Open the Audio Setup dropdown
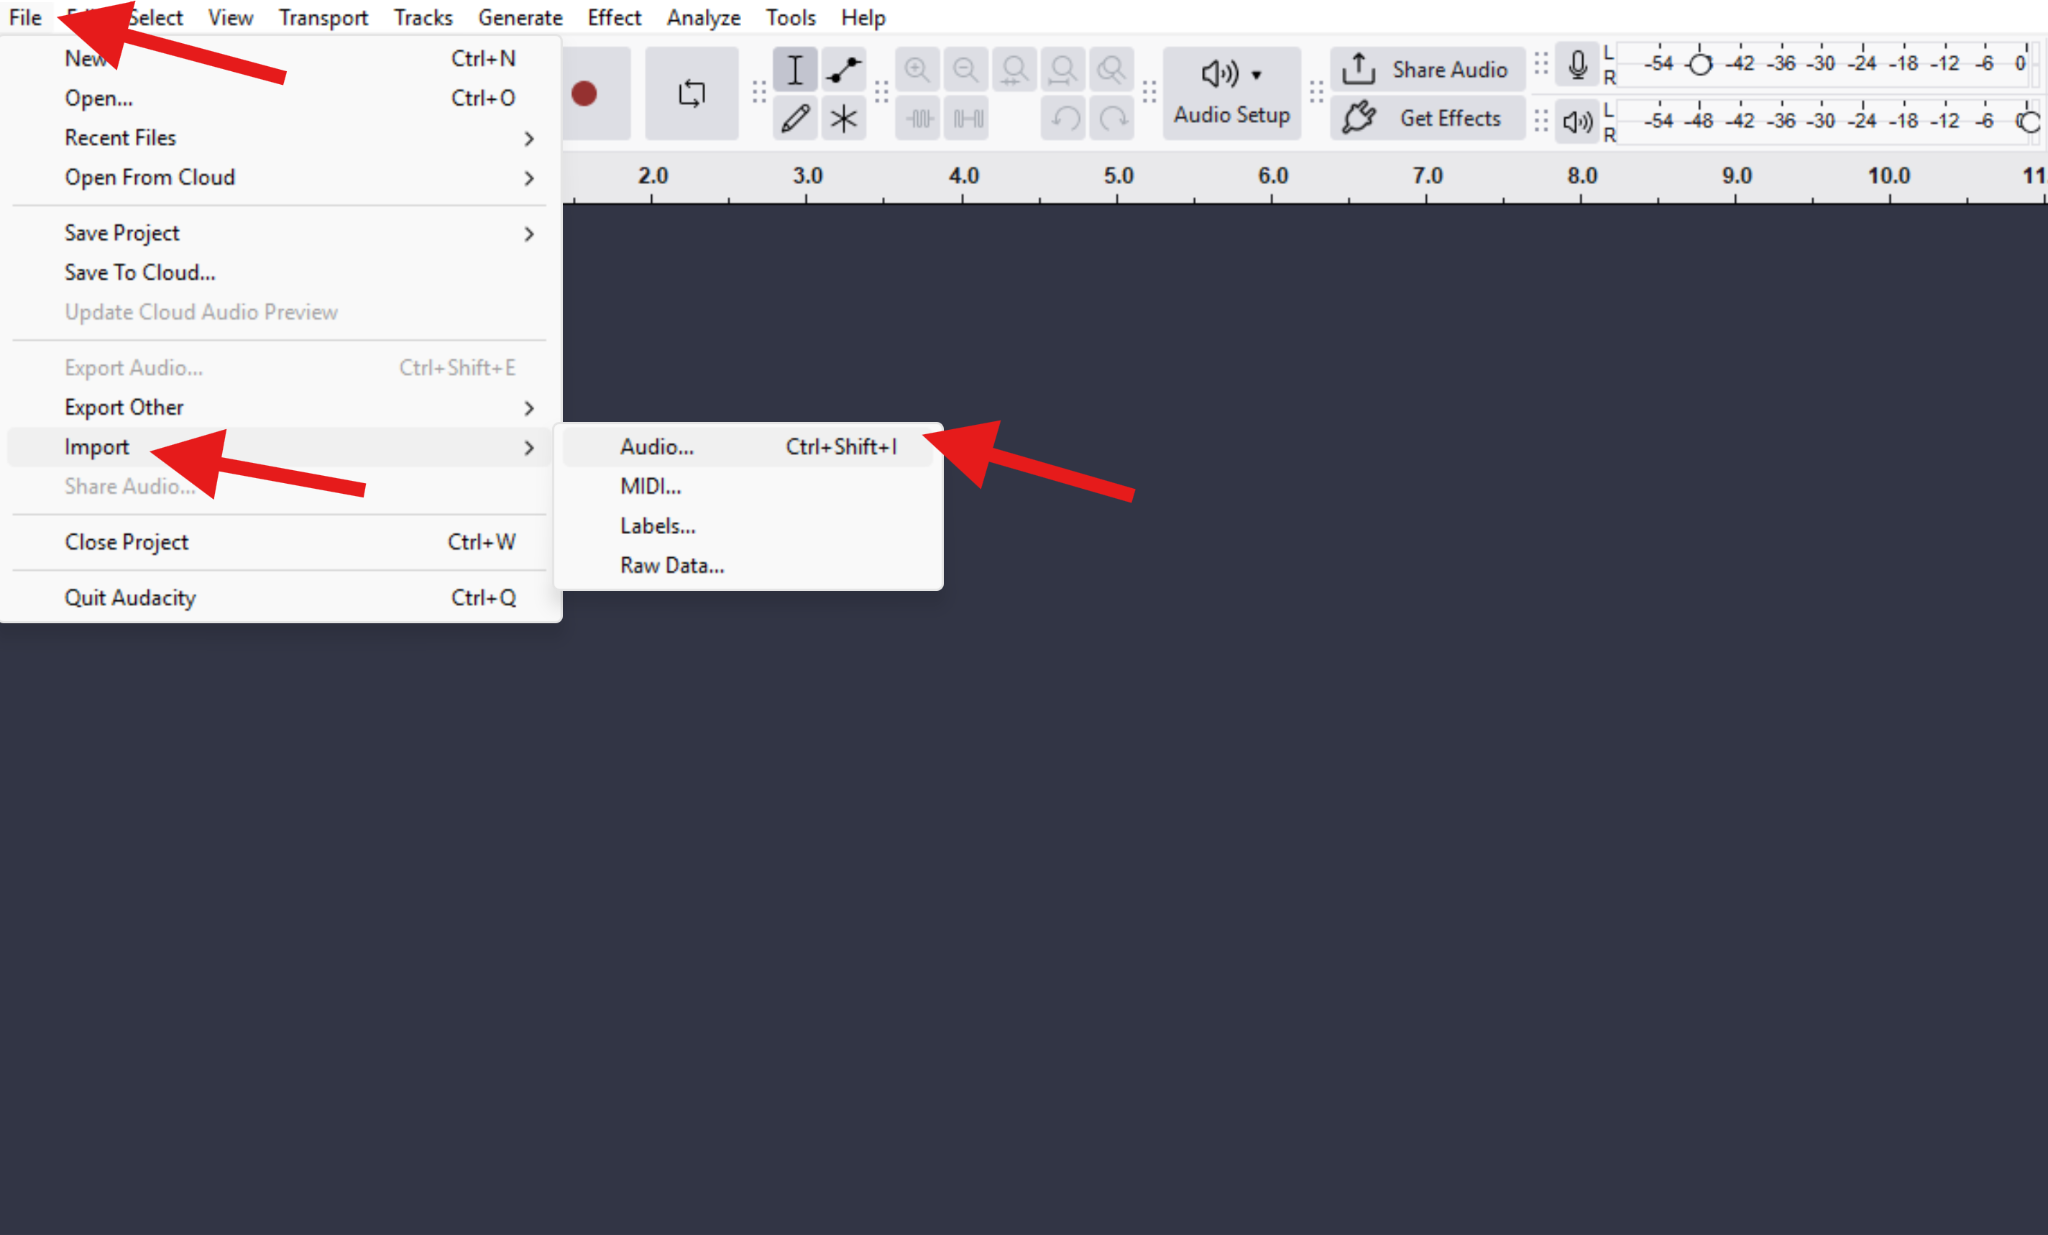The height and width of the screenshot is (1235, 2048). point(1231,92)
